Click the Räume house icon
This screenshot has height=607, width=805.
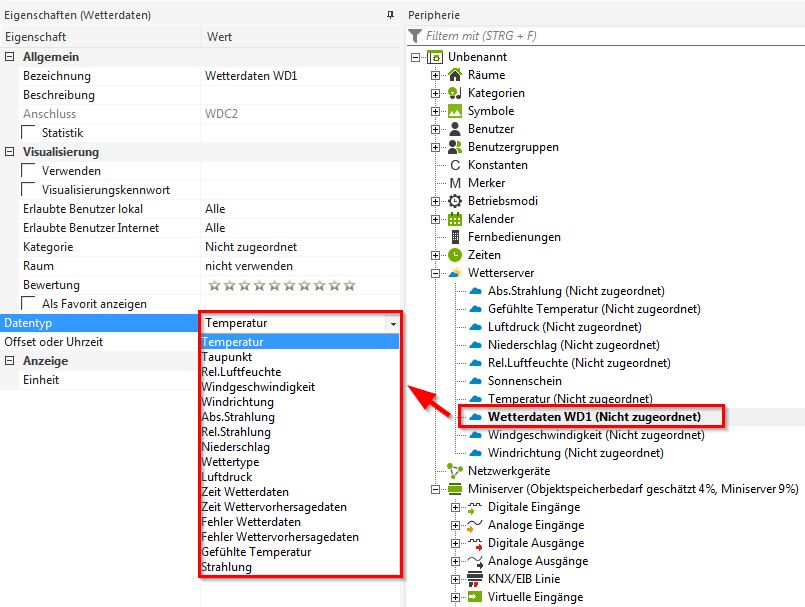click(x=455, y=75)
